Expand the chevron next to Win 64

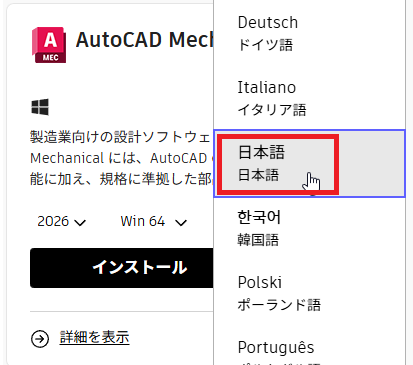point(181,222)
